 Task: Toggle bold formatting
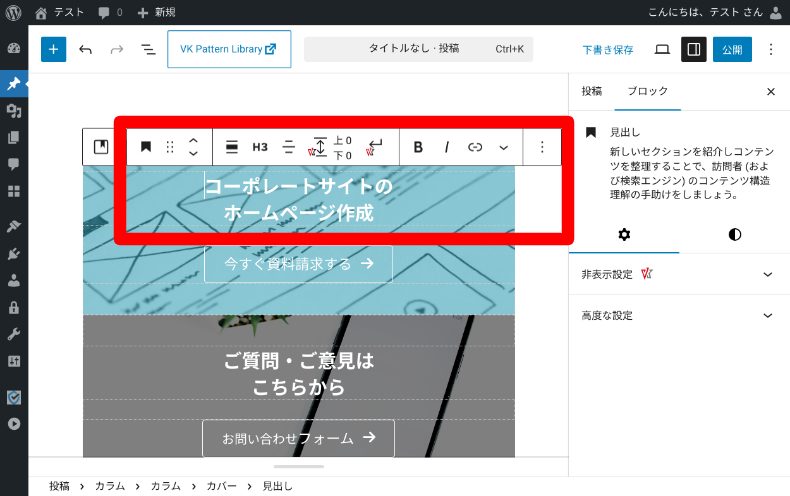(418, 147)
